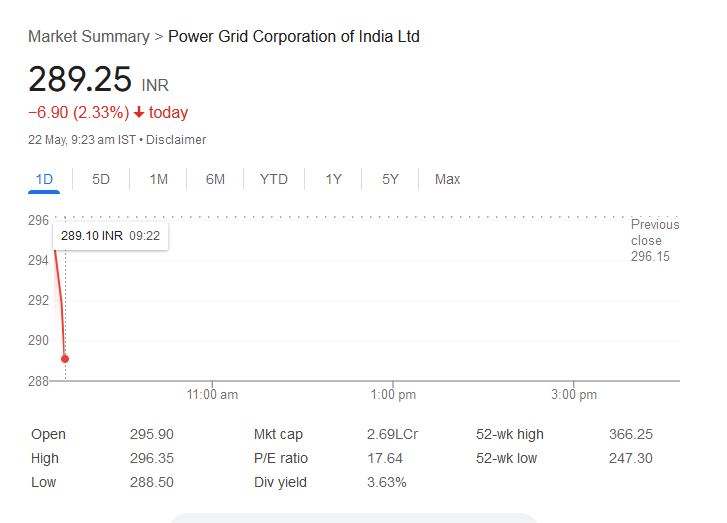Open the Disclaimer link

pyautogui.click(x=176, y=140)
